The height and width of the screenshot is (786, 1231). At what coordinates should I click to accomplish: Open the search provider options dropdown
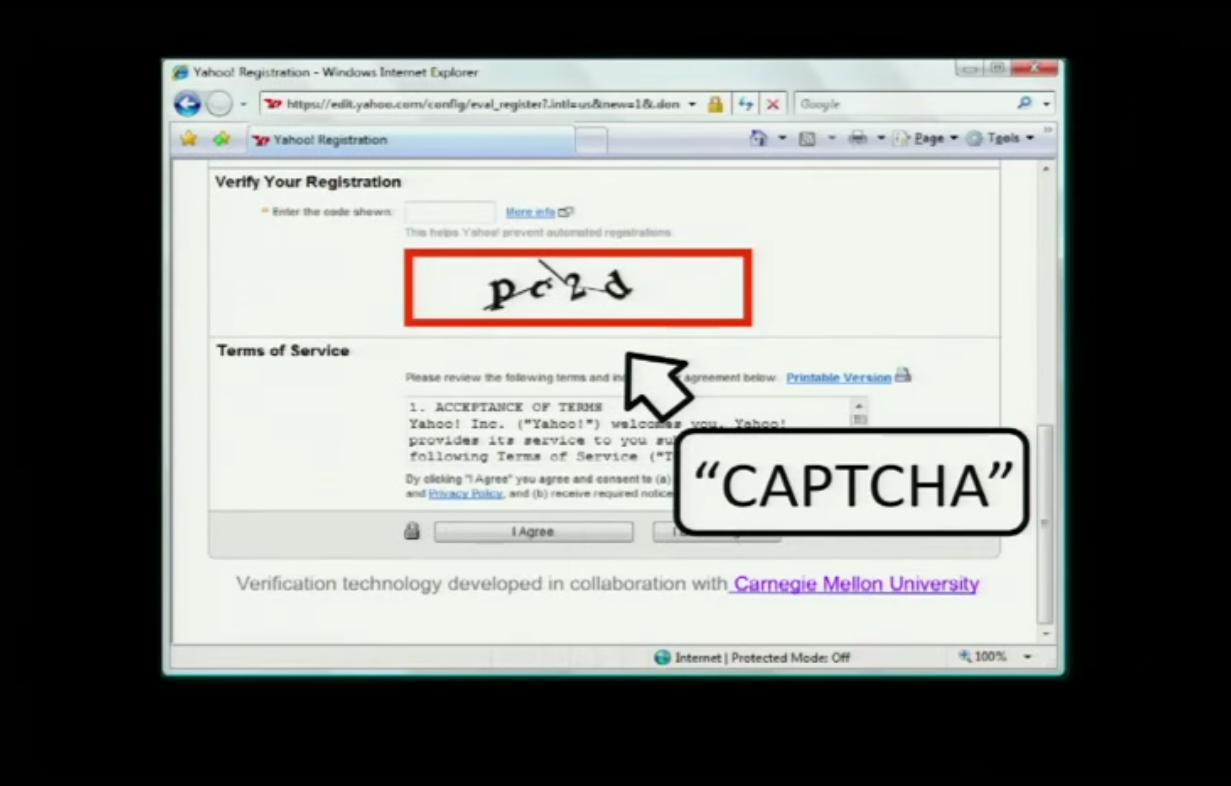(1046, 104)
